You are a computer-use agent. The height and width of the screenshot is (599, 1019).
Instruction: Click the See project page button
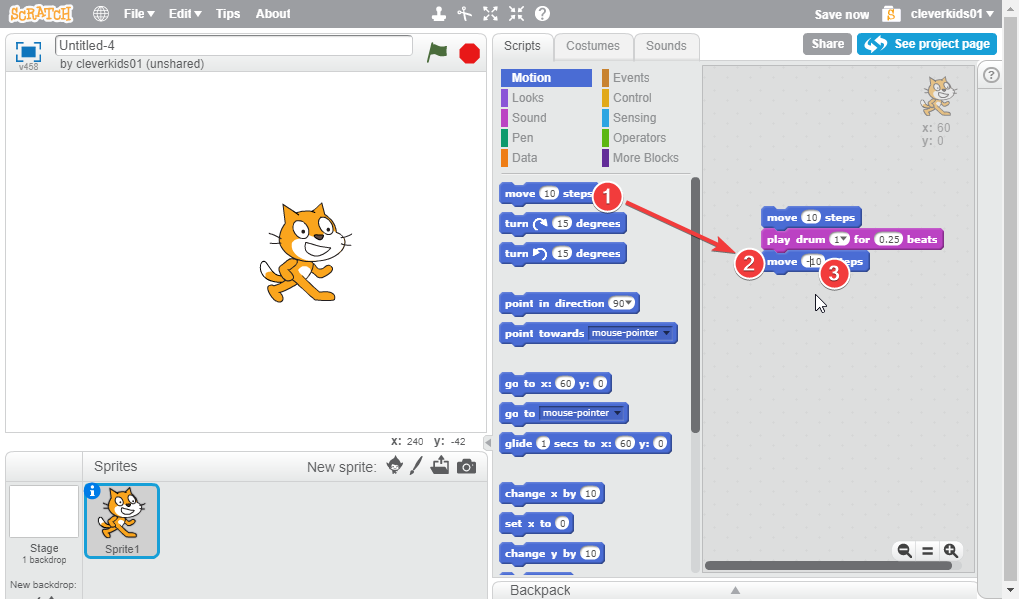pyautogui.click(x=927, y=44)
